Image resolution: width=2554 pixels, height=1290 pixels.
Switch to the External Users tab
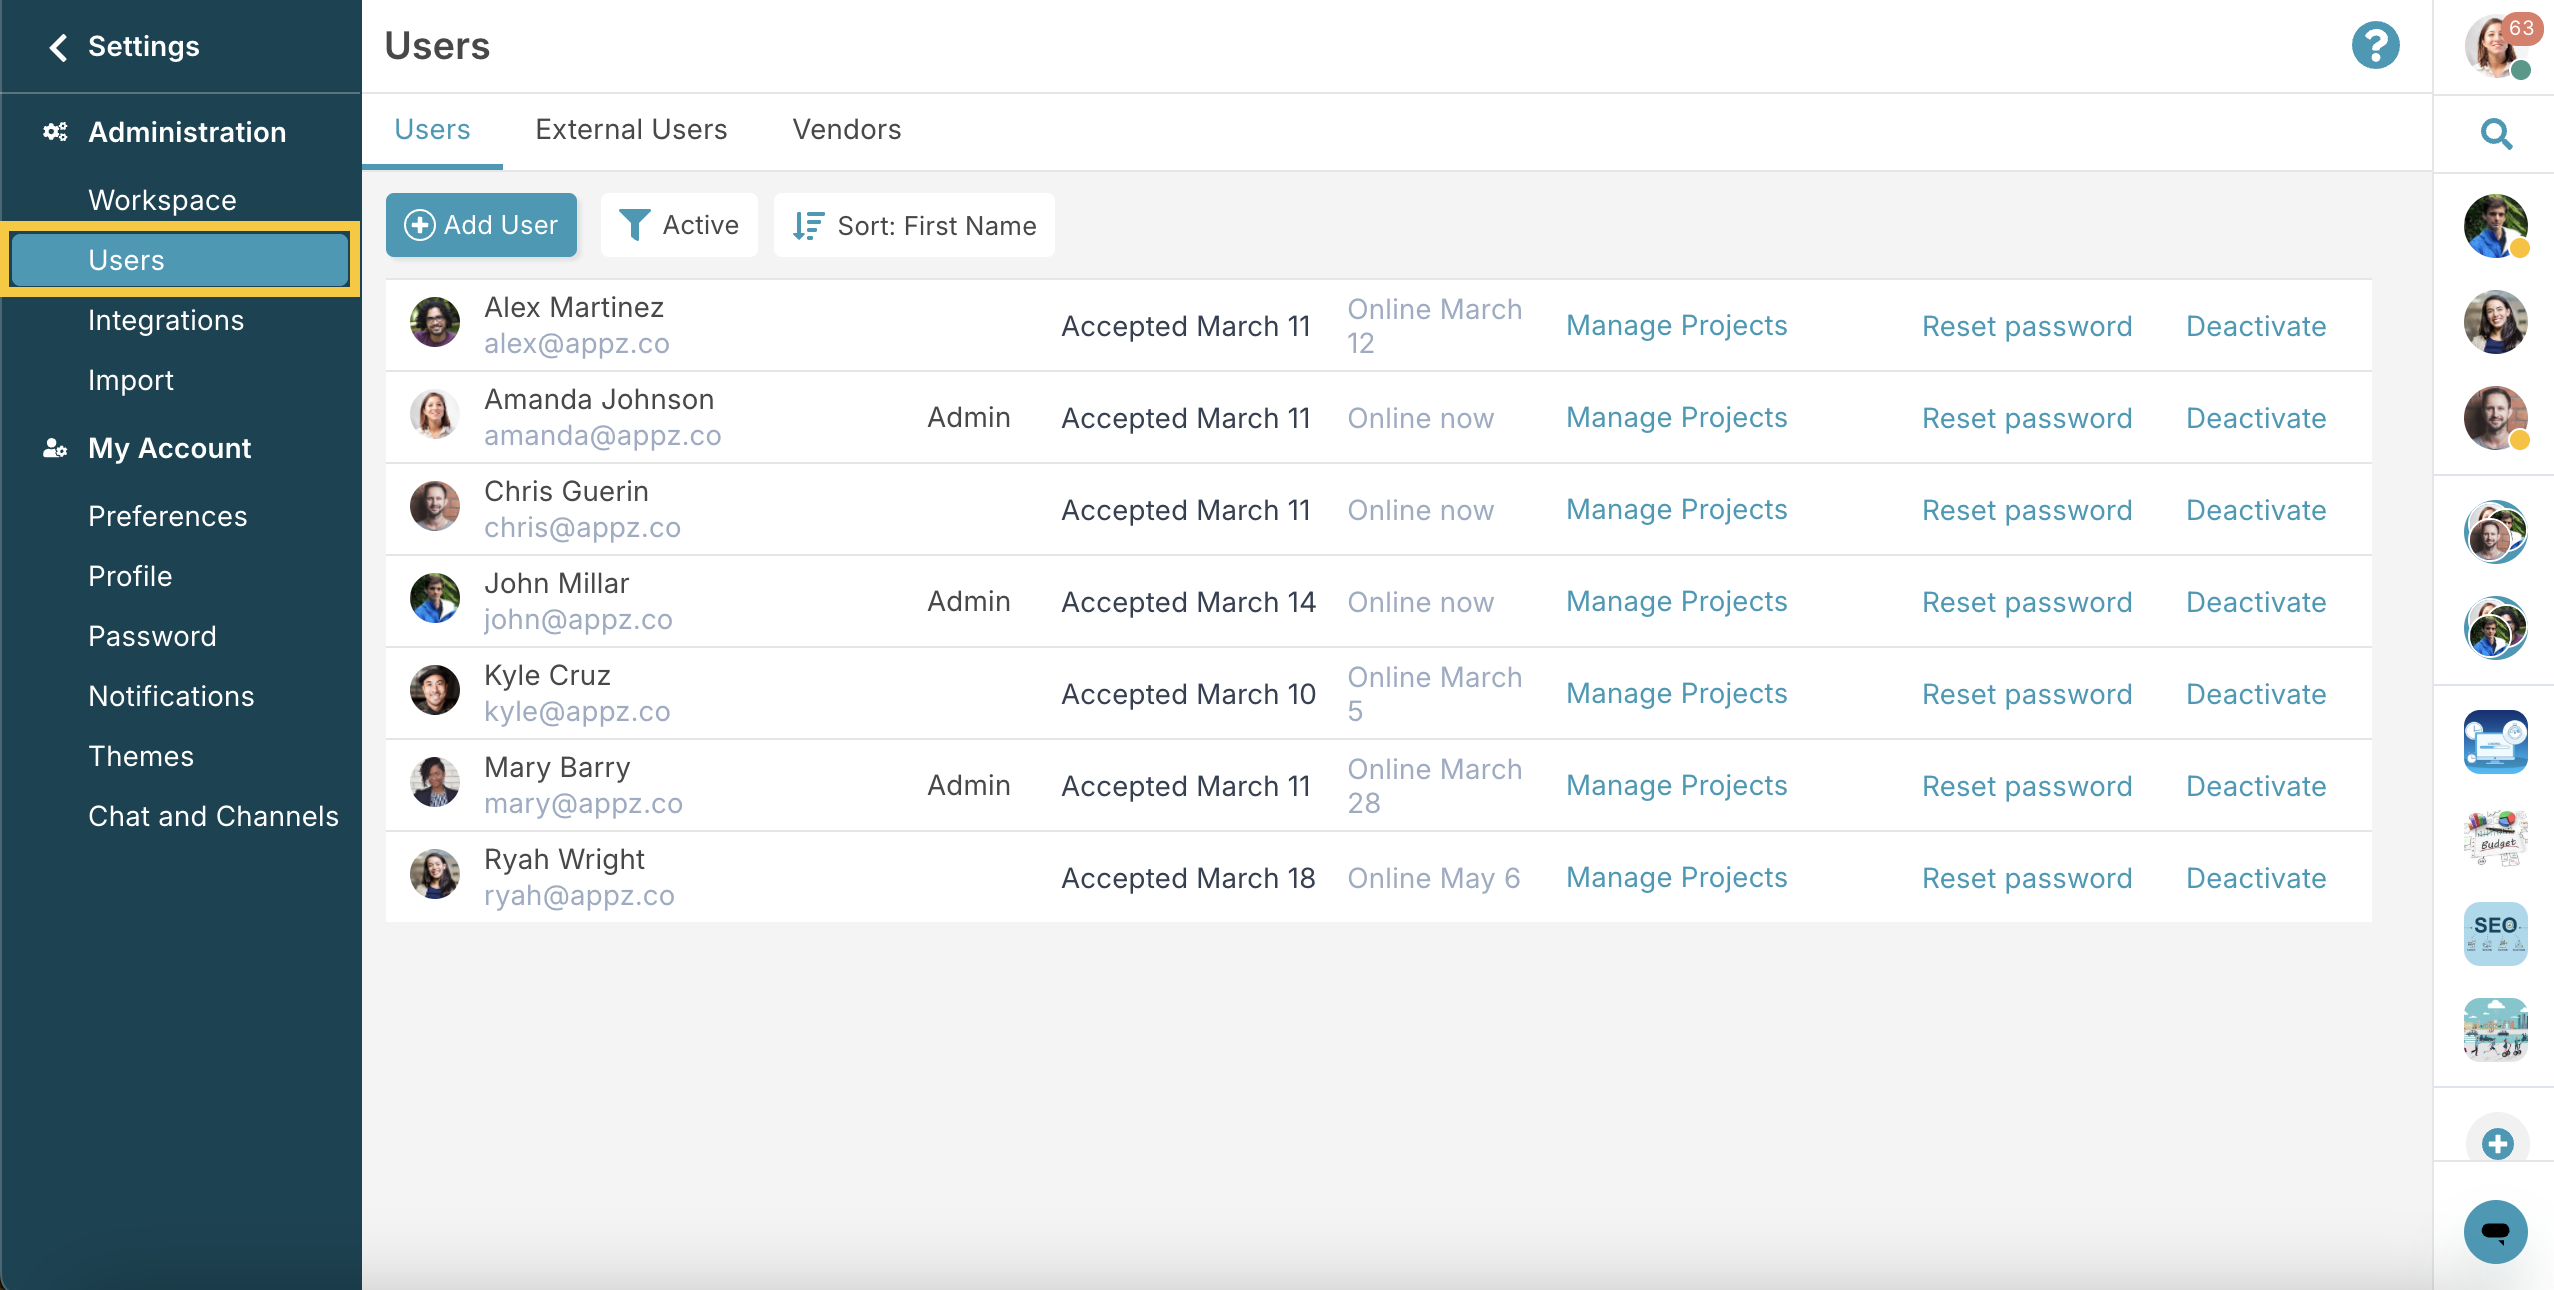pos(631,130)
